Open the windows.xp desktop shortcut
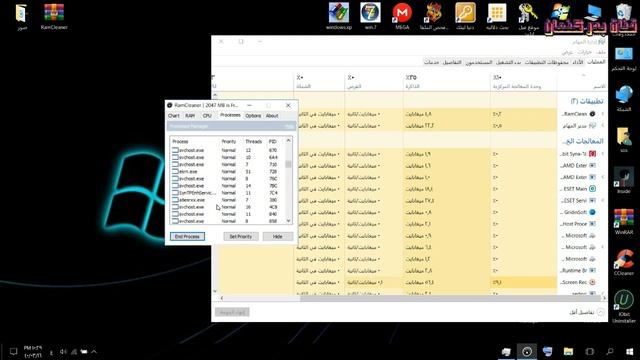 pyautogui.click(x=339, y=16)
